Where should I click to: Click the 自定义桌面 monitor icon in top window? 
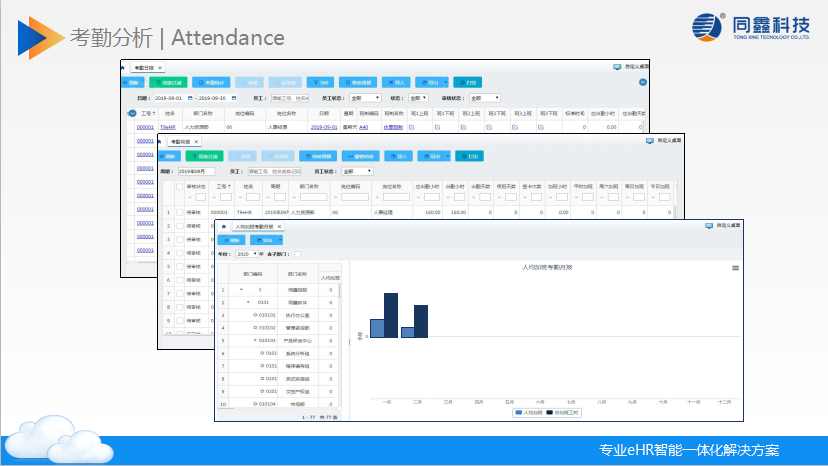615,67
